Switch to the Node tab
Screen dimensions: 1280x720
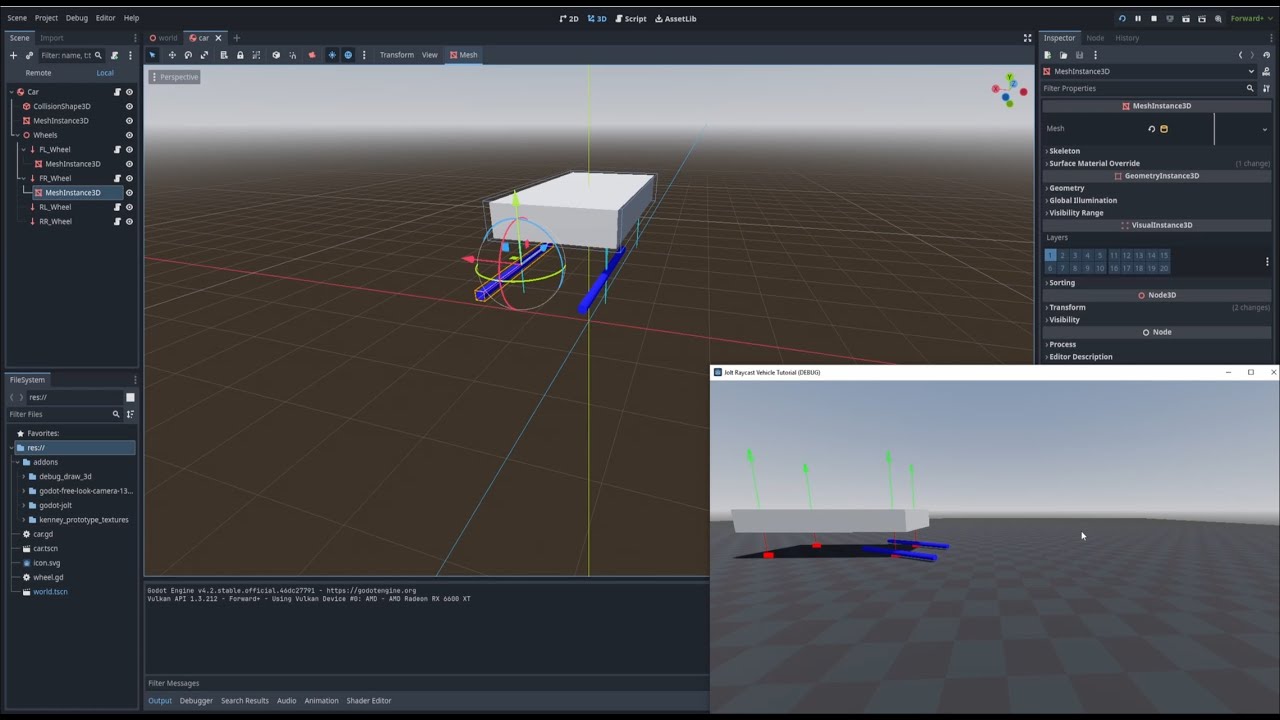click(x=1095, y=38)
